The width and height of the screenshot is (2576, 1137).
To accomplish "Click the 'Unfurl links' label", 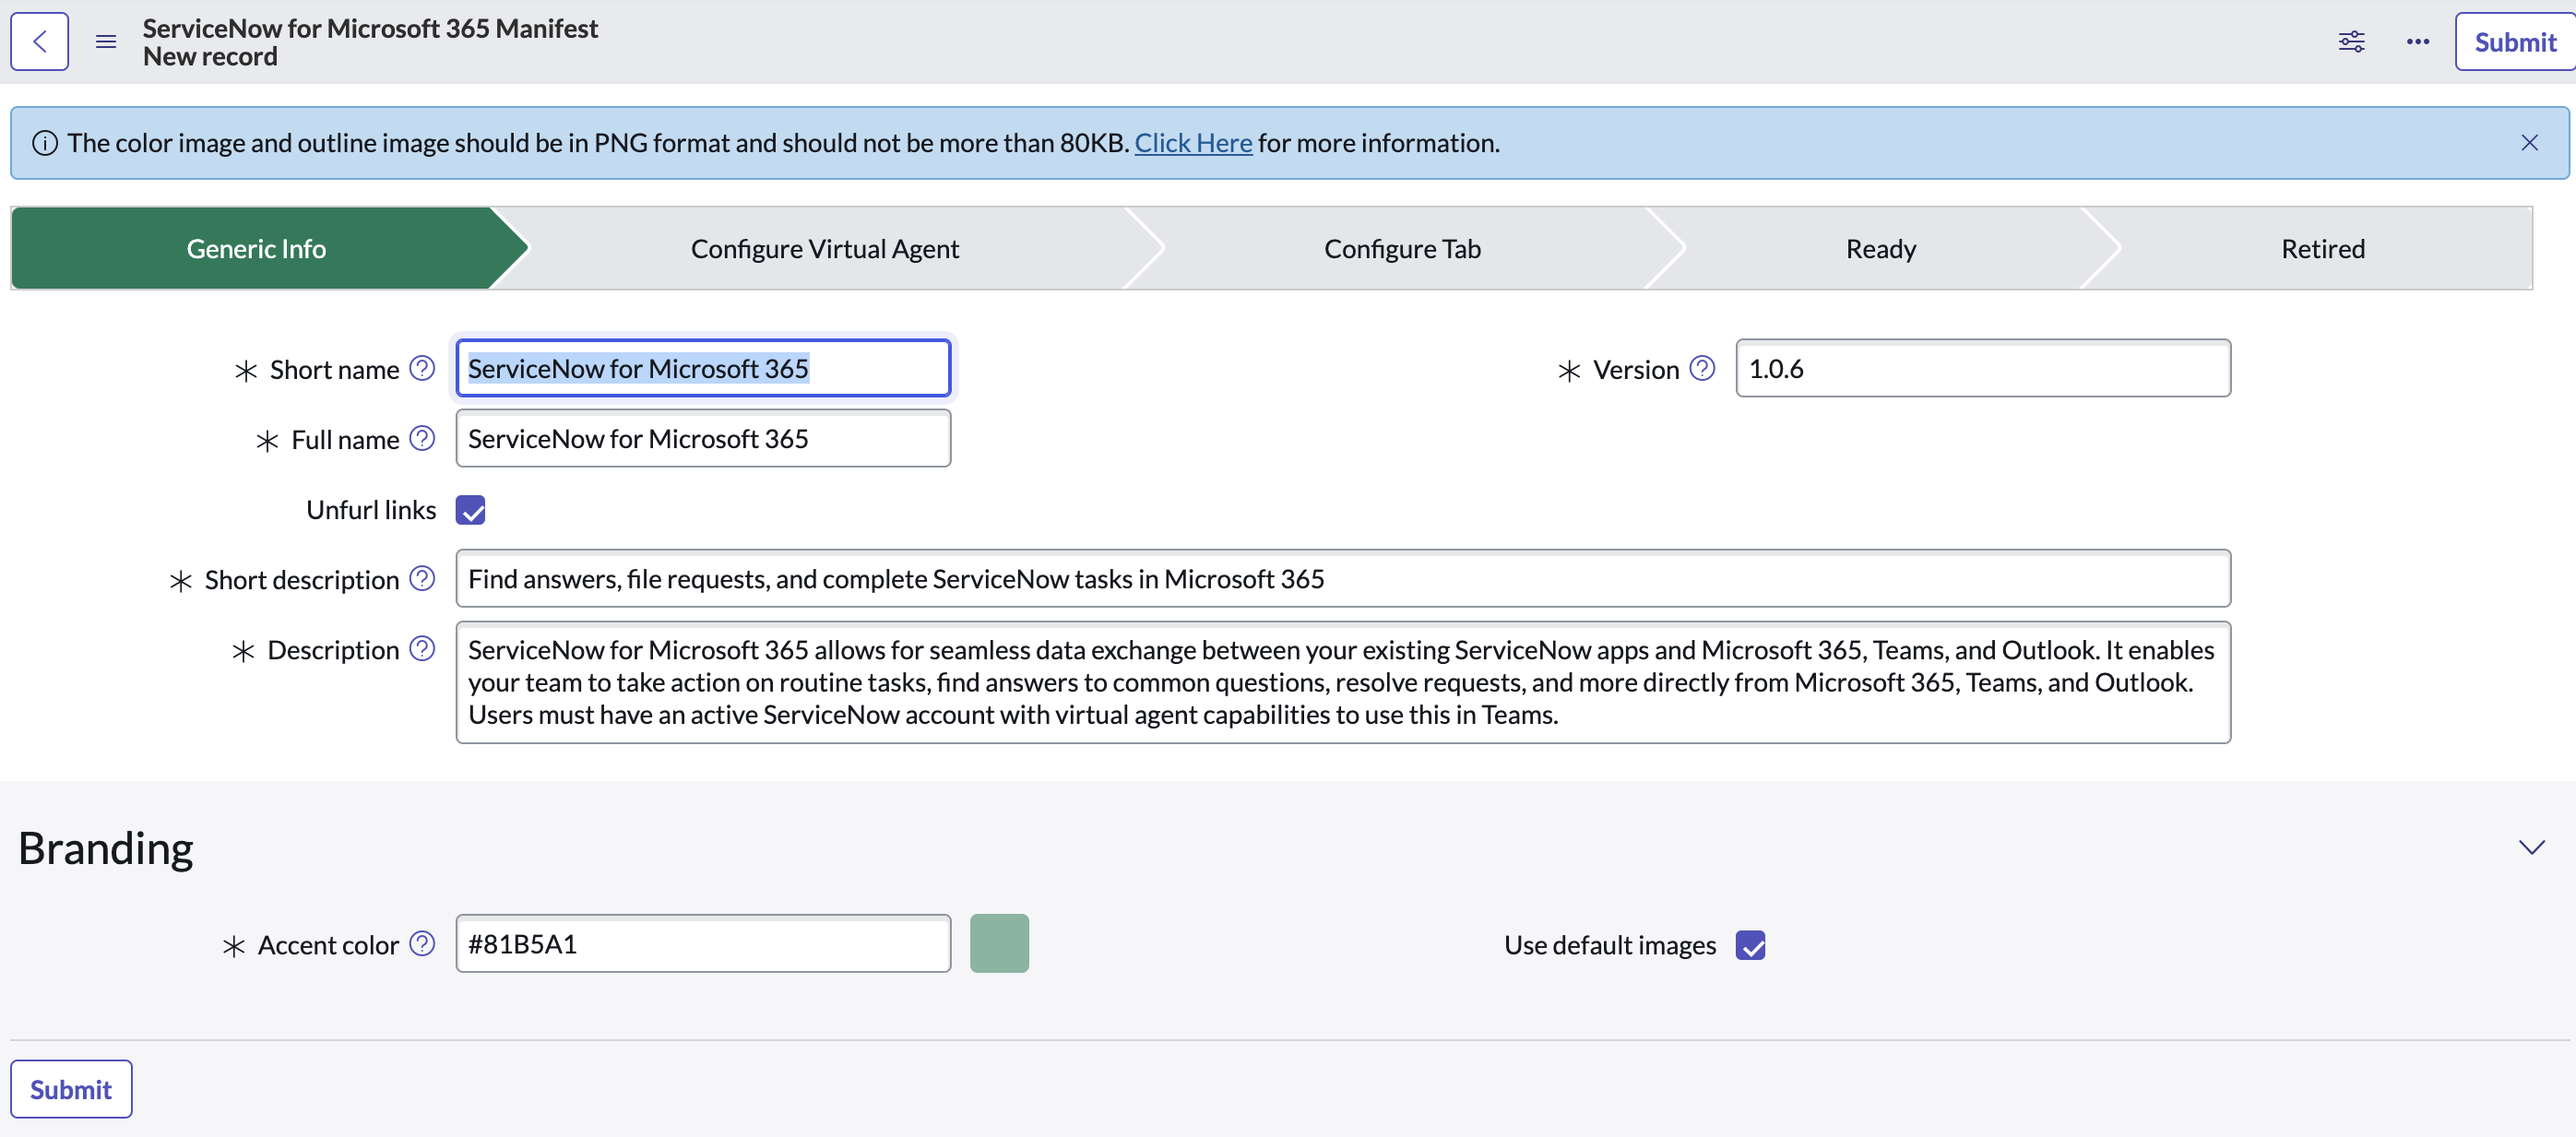I will pos(371,510).
